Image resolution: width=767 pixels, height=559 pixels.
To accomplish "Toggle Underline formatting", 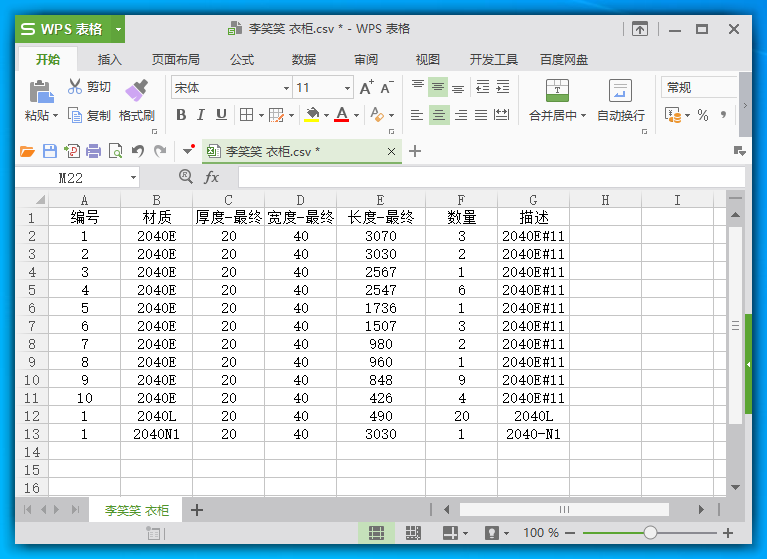I will point(221,115).
